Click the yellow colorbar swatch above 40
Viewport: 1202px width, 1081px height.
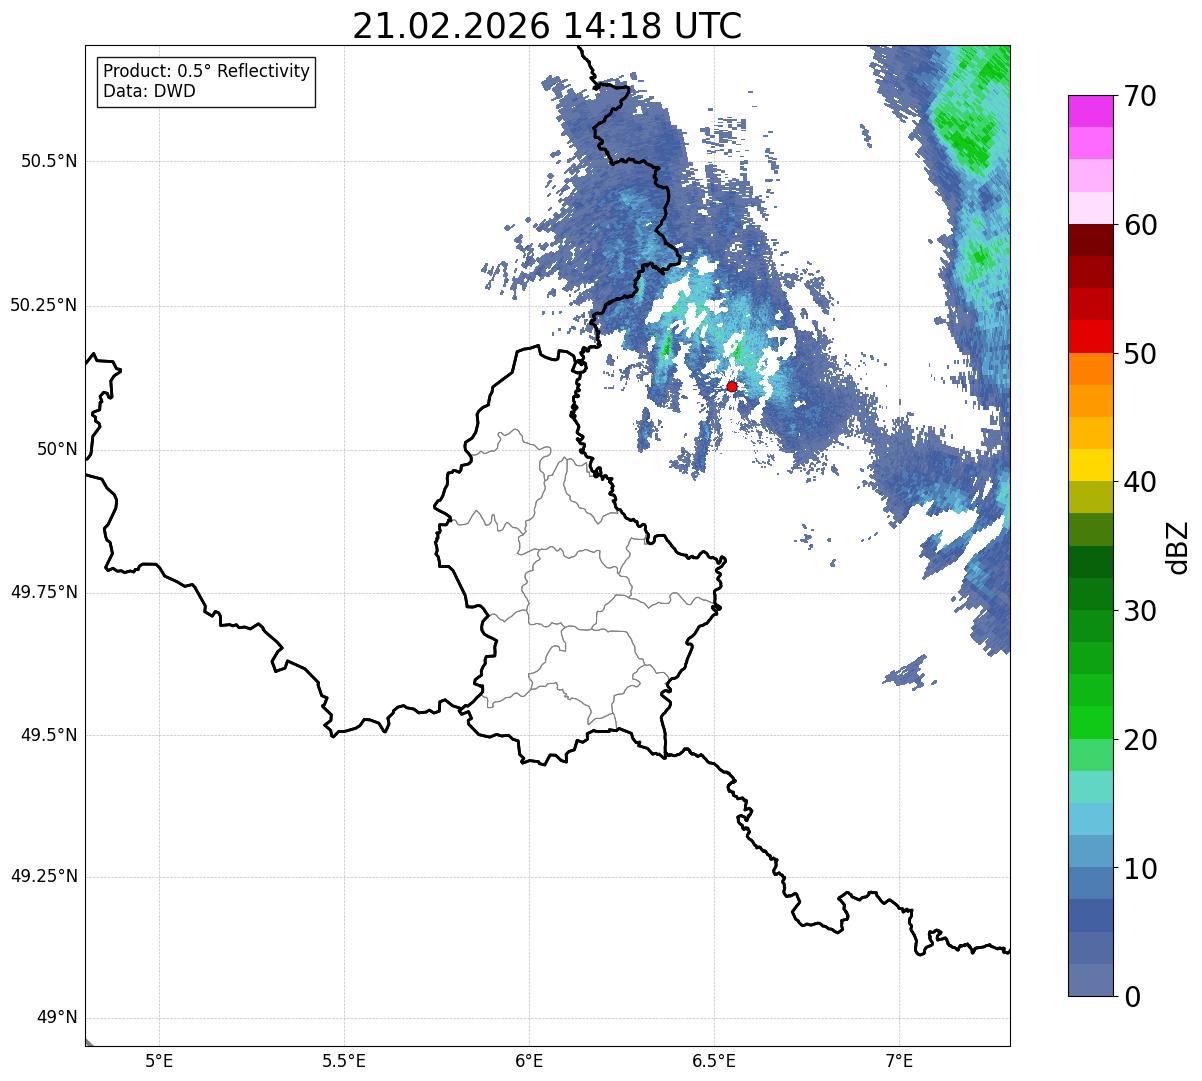[1090, 465]
